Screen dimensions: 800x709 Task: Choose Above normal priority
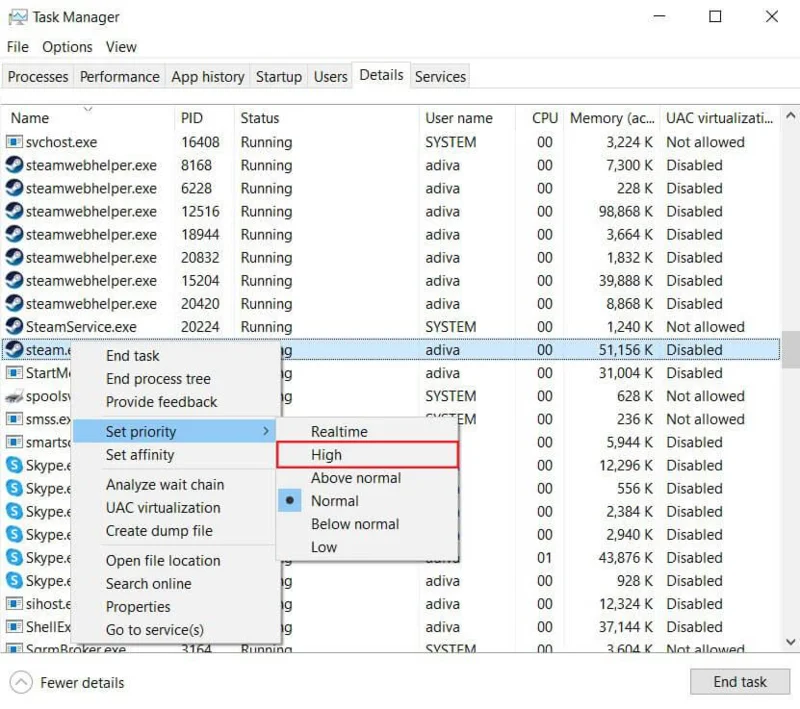(x=367, y=478)
